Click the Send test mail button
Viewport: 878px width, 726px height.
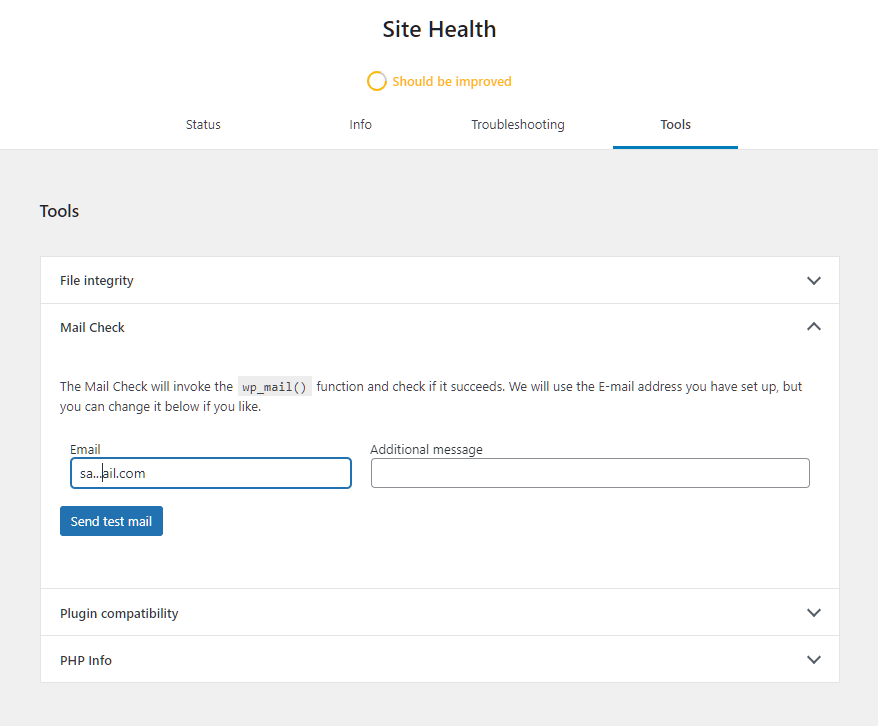click(111, 521)
